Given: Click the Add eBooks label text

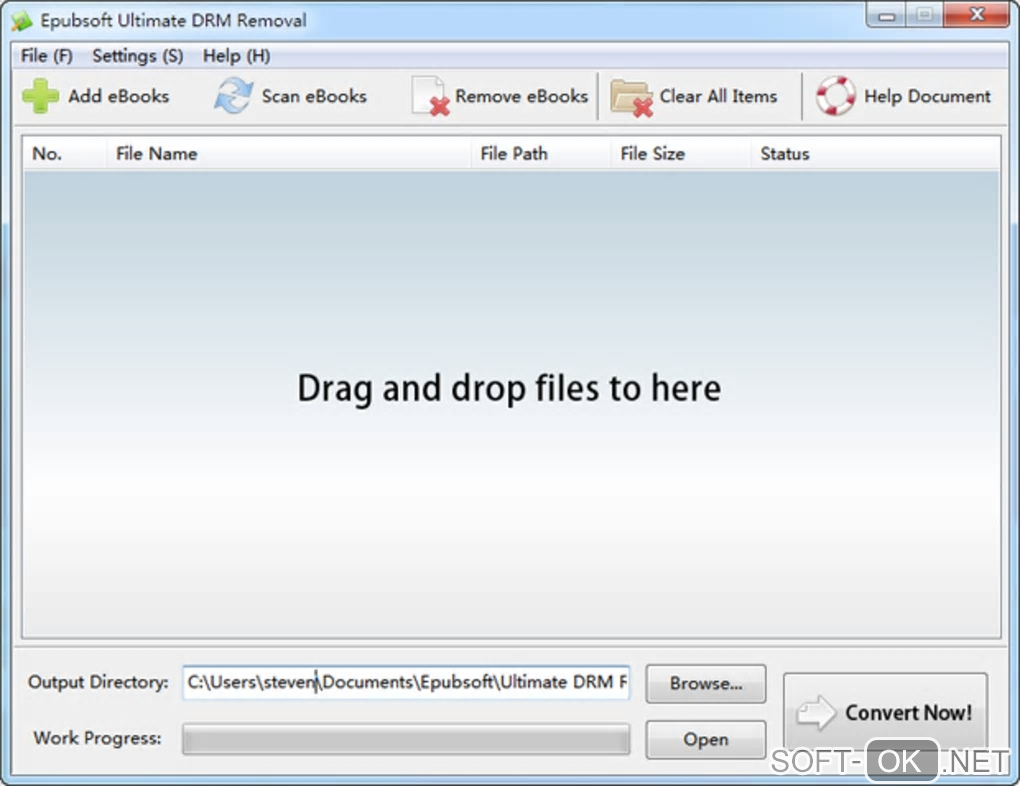Looking at the screenshot, I should click(x=118, y=96).
